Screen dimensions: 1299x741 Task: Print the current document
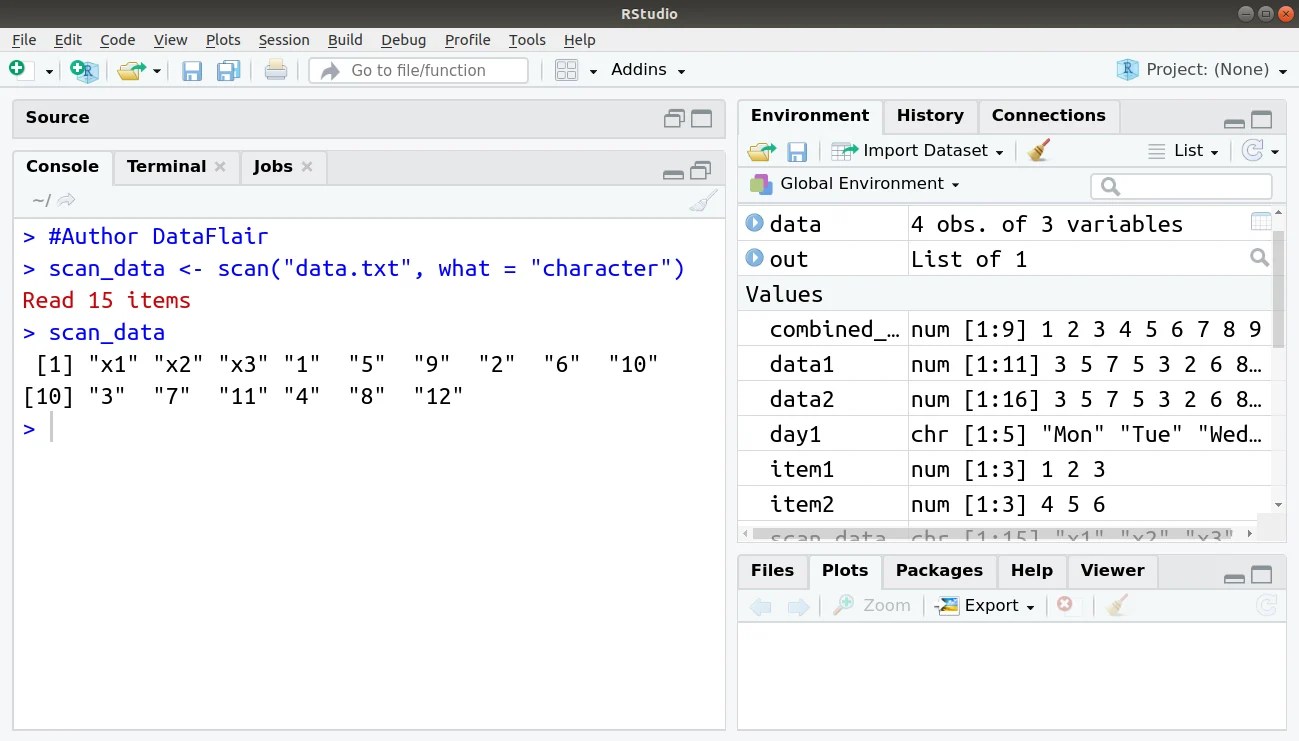click(276, 70)
